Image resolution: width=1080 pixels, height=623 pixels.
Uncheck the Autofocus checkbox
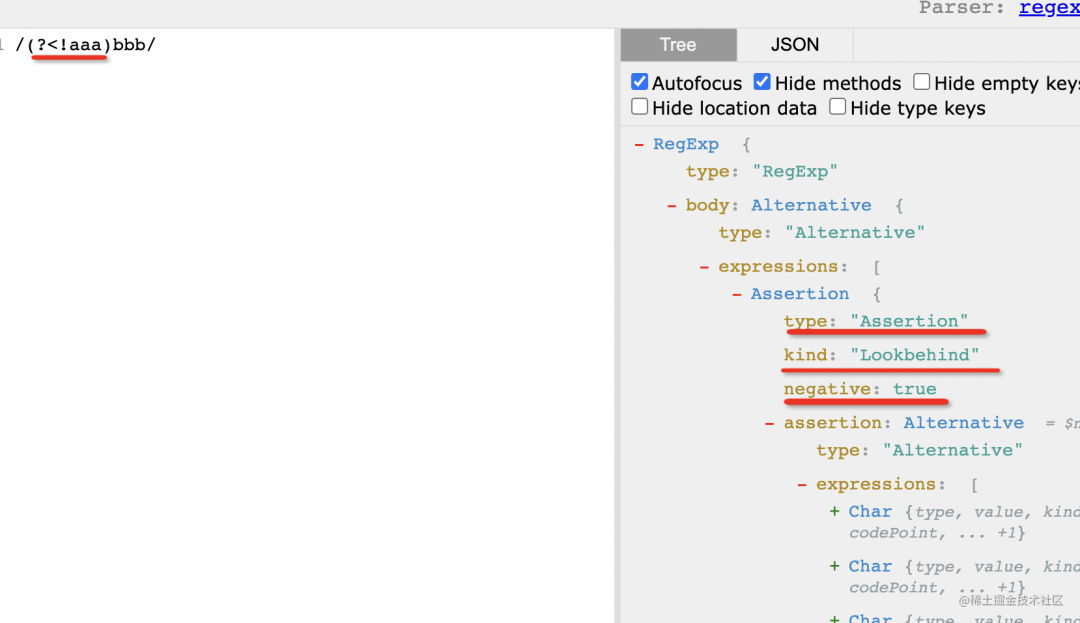[x=639, y=82]
